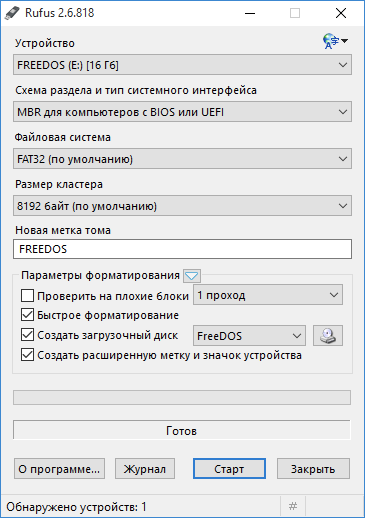The width and height of the screenshot is (365, 518).
Task: Toggle extended label and icon files checkbox
Action: pos(27,355)
